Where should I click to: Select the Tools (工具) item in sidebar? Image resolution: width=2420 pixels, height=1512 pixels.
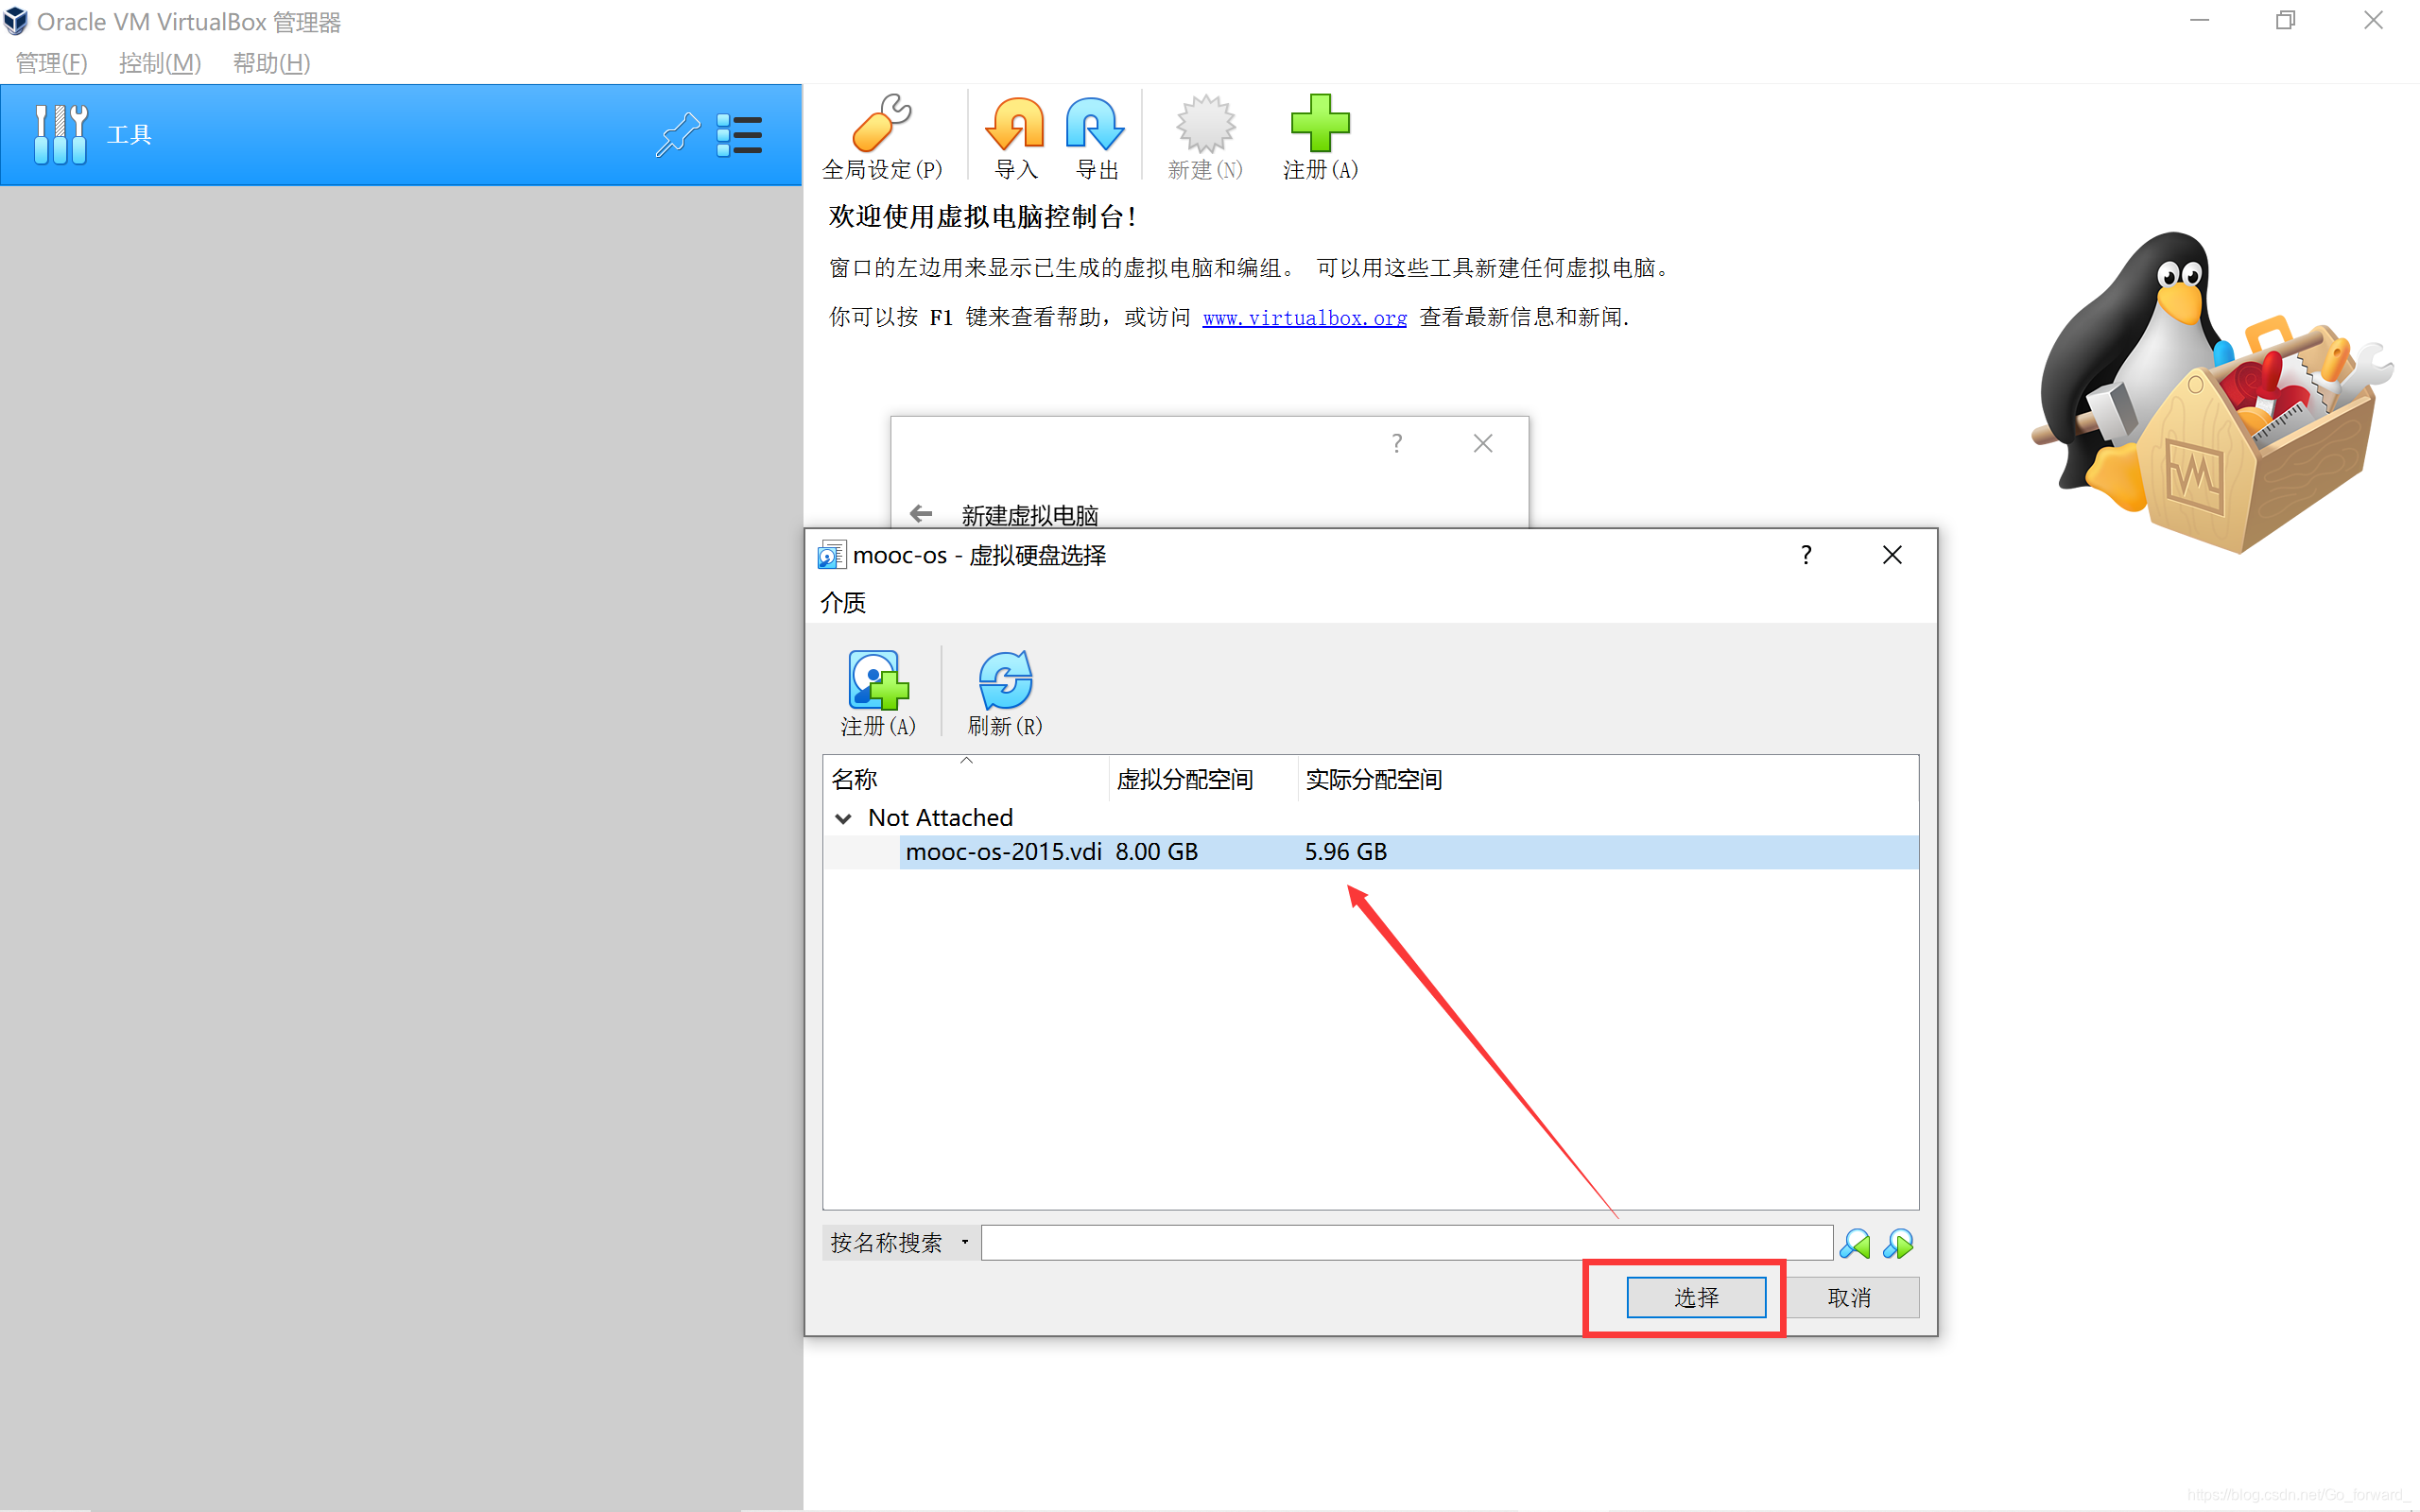(400, 135)
